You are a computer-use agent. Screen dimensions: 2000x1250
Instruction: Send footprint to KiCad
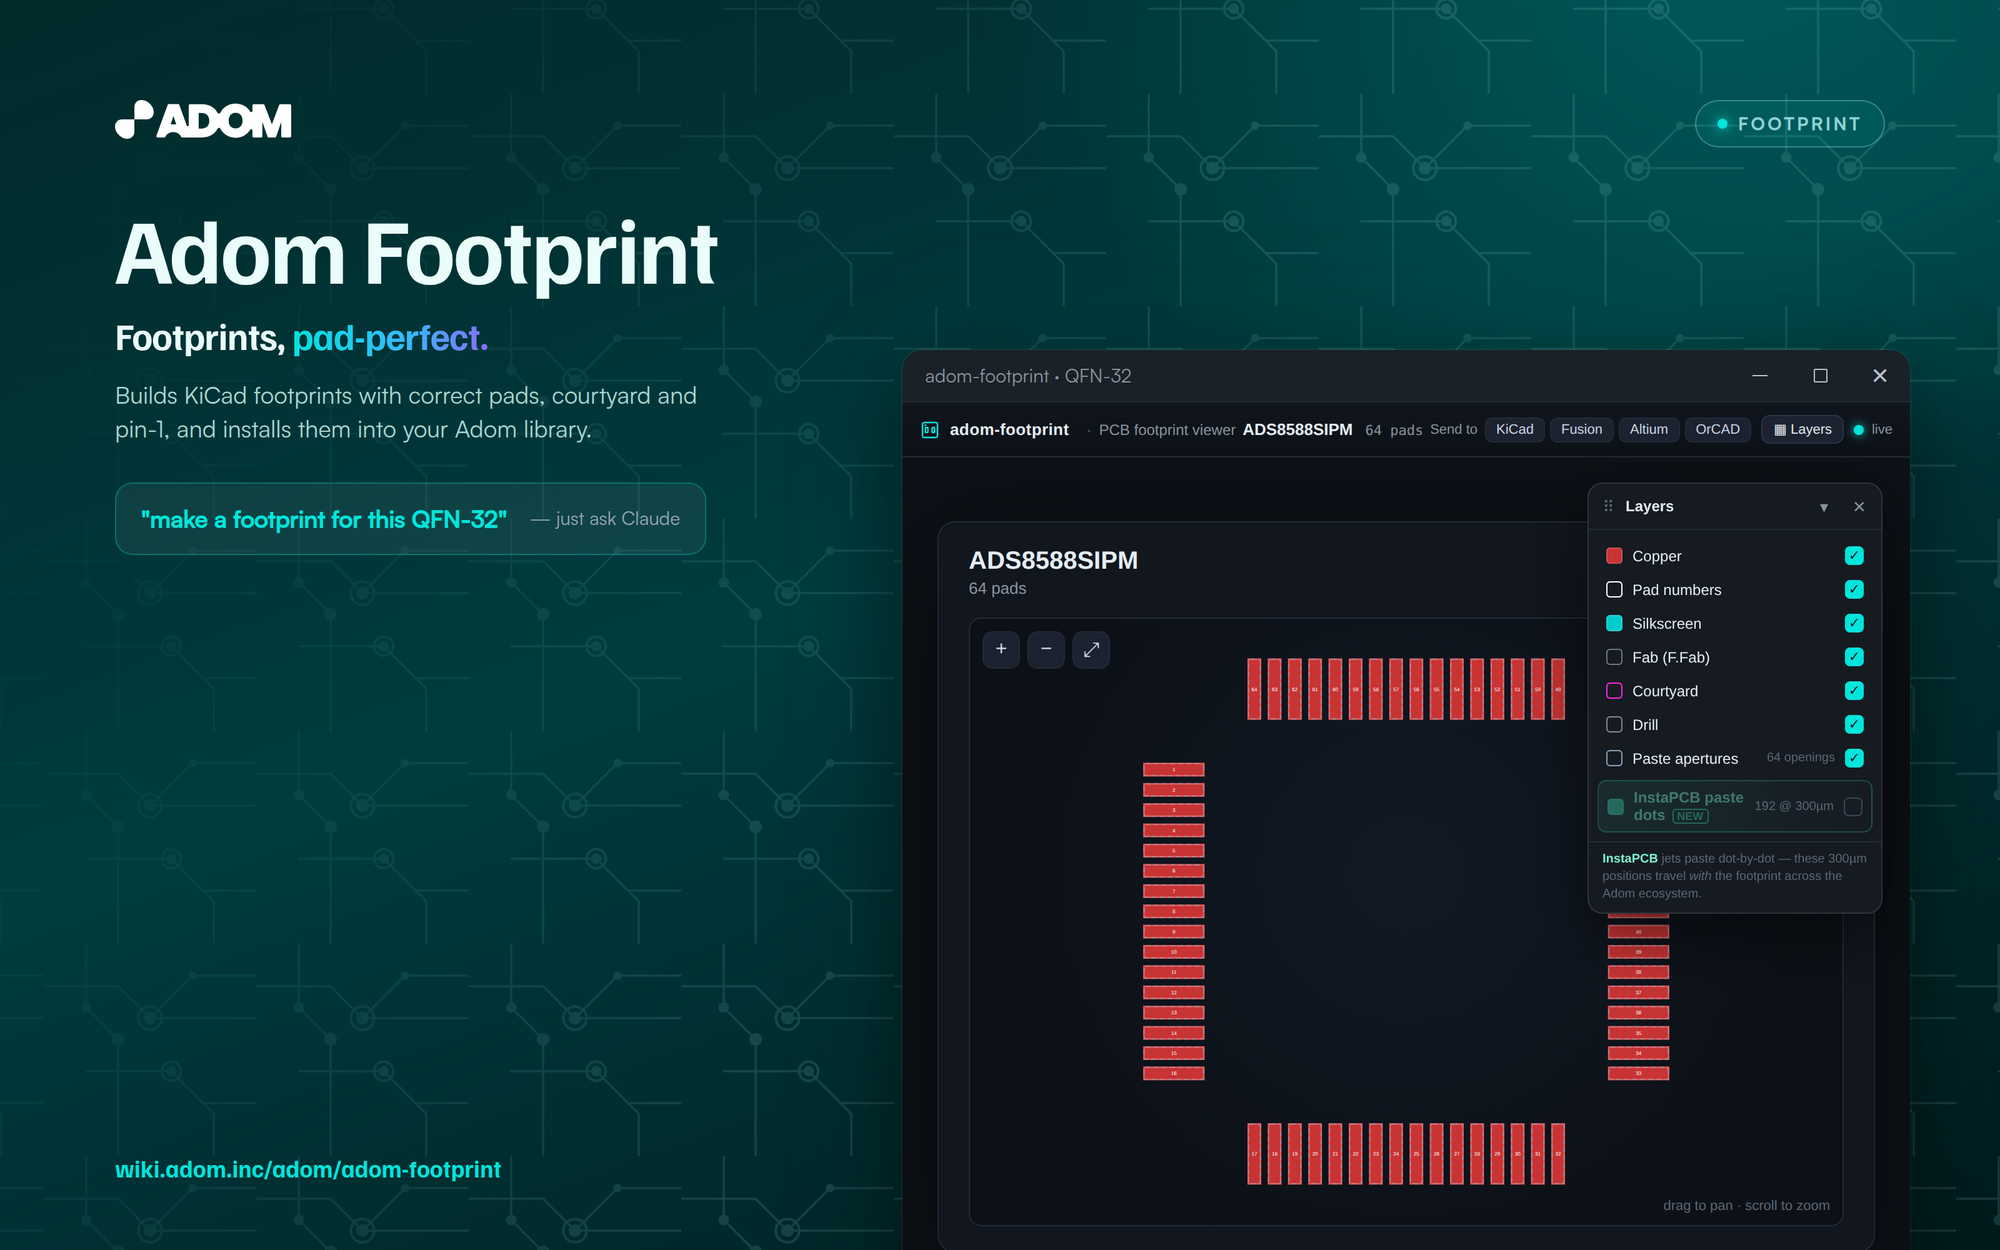pos(1514,430)
